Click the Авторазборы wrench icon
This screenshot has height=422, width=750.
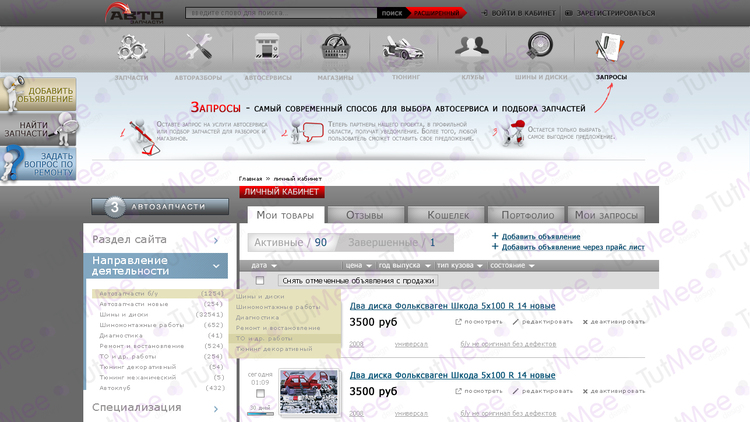(198, 47)
